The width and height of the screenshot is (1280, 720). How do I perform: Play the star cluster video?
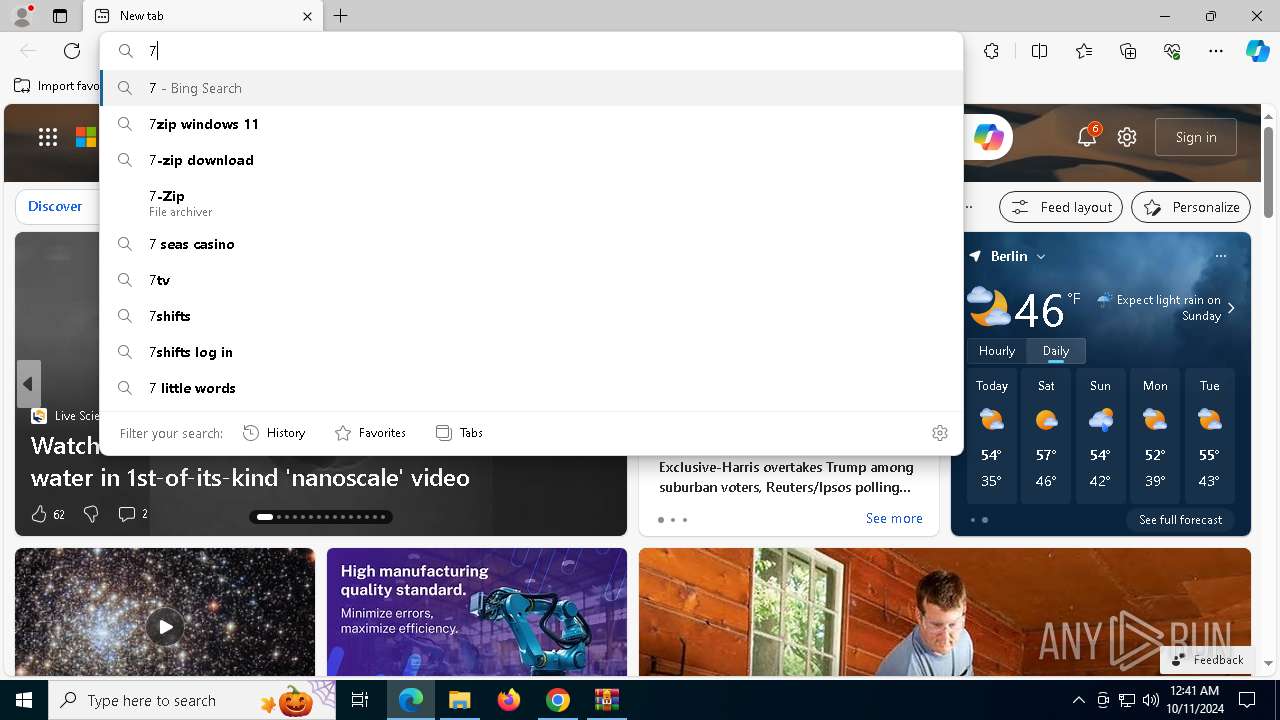coord(165,627)
